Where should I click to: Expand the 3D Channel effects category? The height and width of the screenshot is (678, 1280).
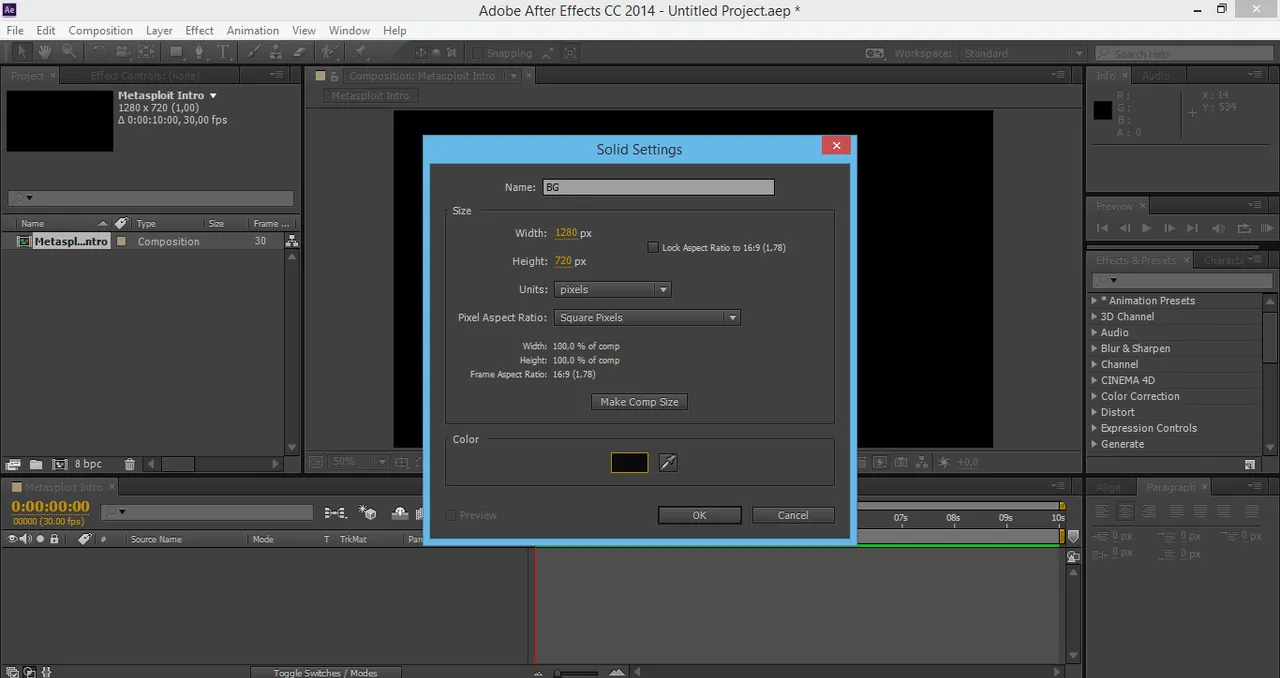point(1094,316)
